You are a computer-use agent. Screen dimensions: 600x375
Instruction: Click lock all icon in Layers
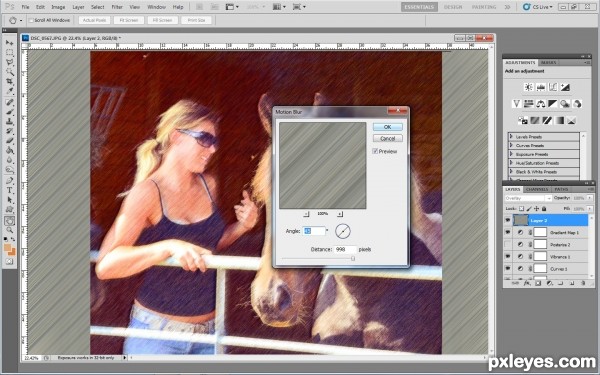click(544, 209)
